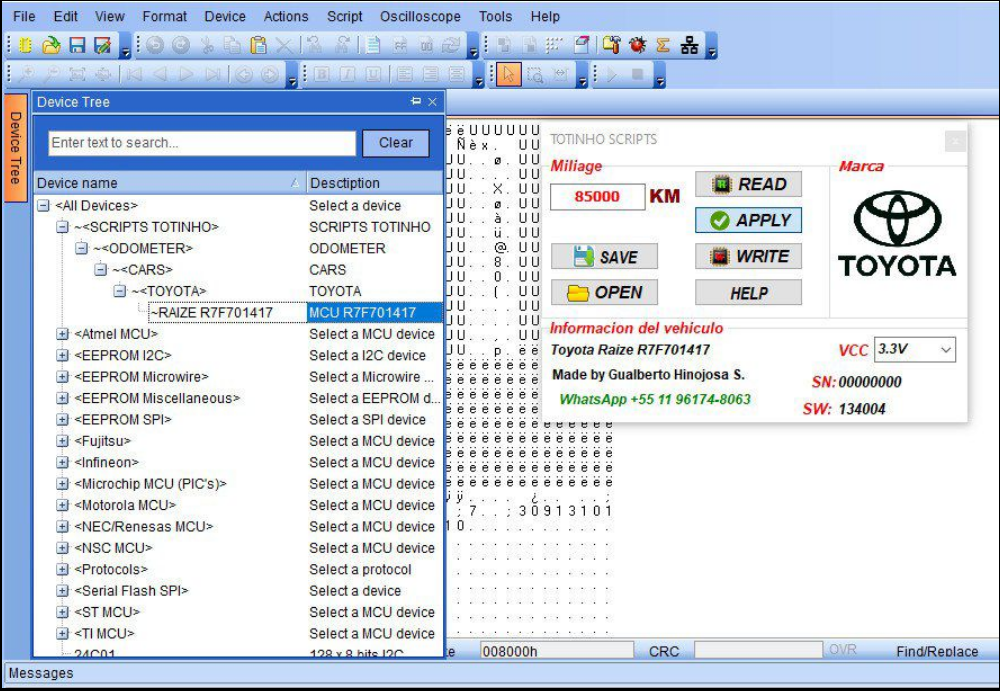Viewport: 1000px width, 691px height.
Task: Click the HELP button
Action: click(x=748, y=292)
